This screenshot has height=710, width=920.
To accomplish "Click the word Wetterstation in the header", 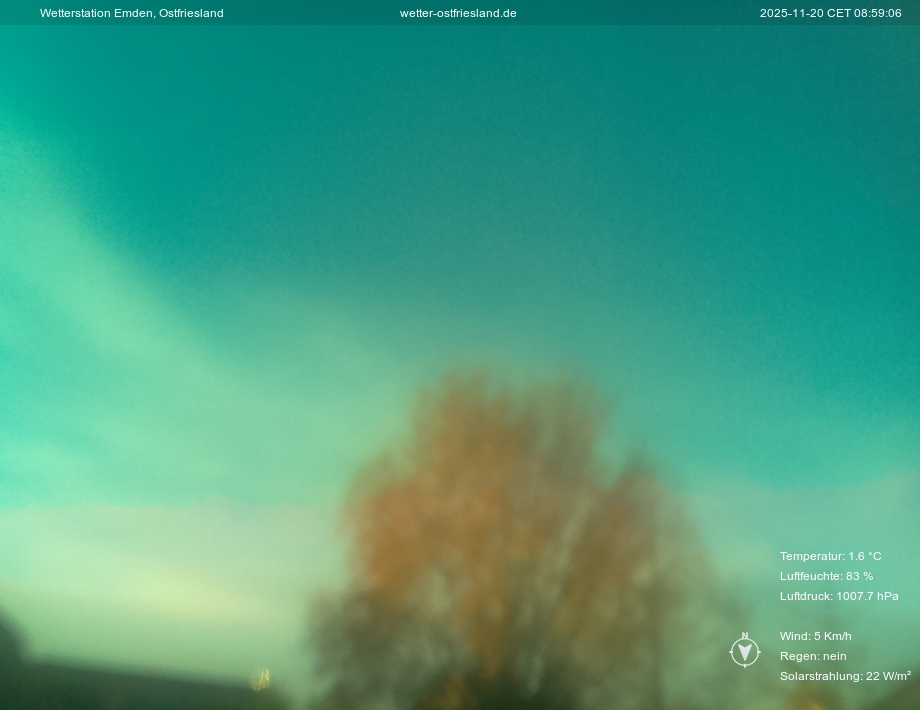I will click(x=75, y=13).
